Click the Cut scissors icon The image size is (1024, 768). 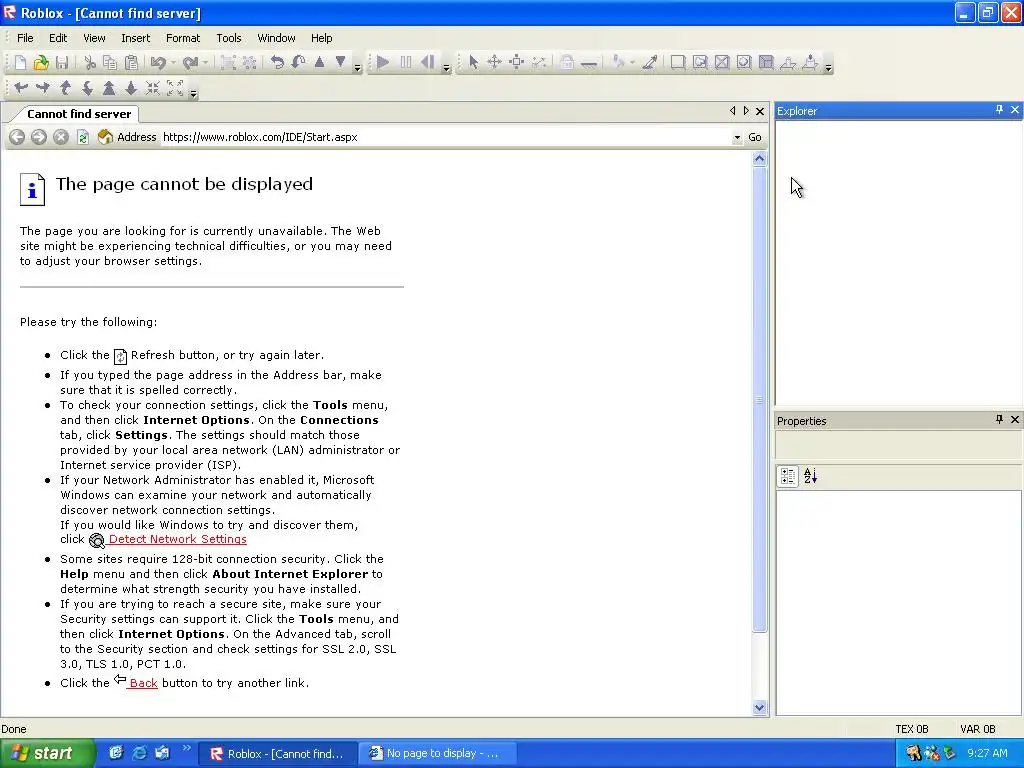coord(90,63)
